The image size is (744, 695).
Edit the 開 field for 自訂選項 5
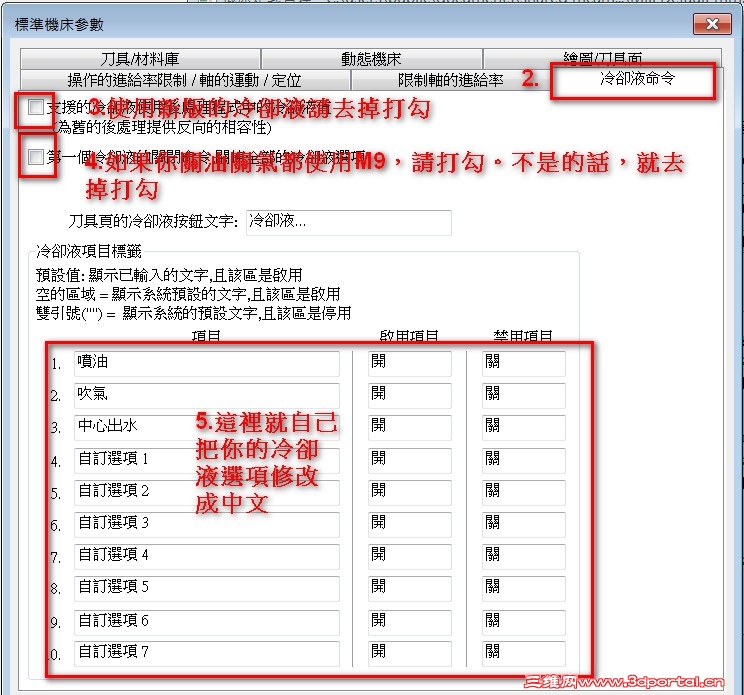coord(409,589)
